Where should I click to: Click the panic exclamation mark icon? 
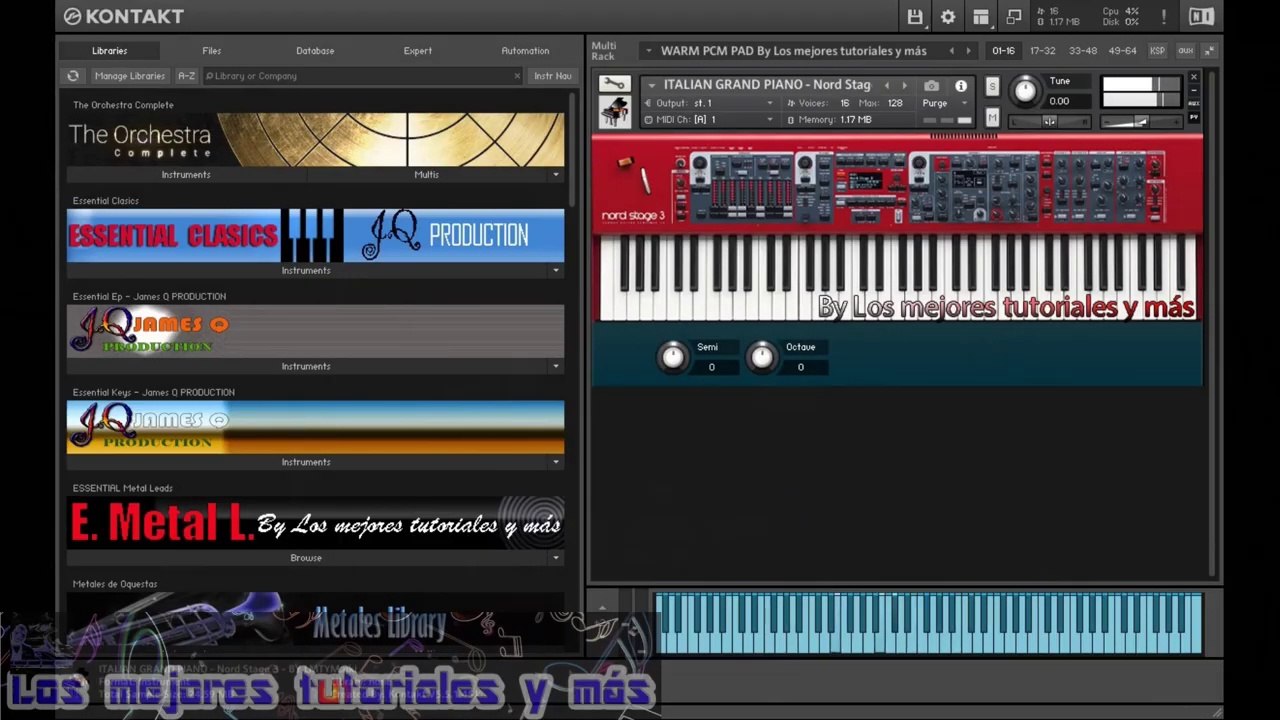click(x=1164, y=16)
